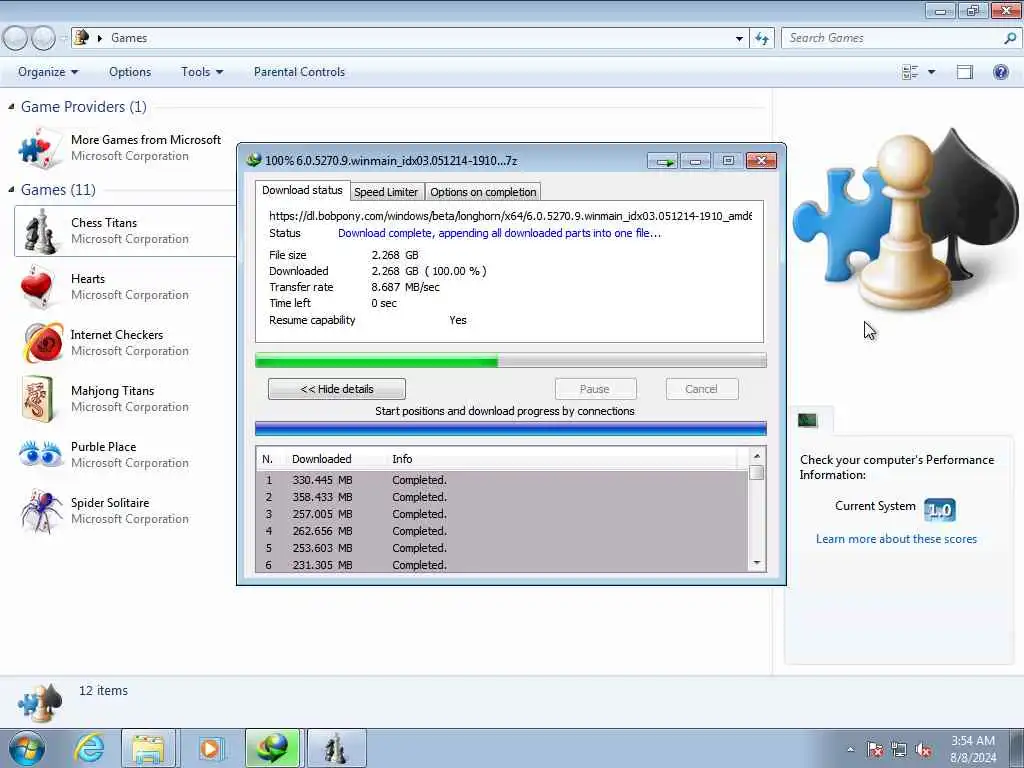Open the Tools dropdown menu
1024x768 pixels.
tap(202, 72)
